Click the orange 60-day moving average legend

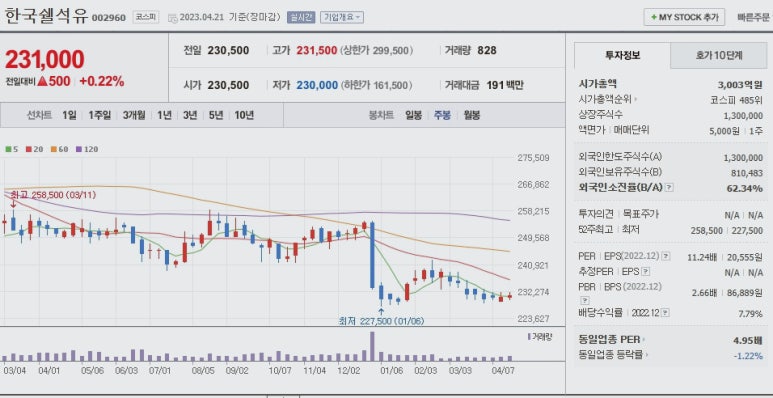click(59, 149)
